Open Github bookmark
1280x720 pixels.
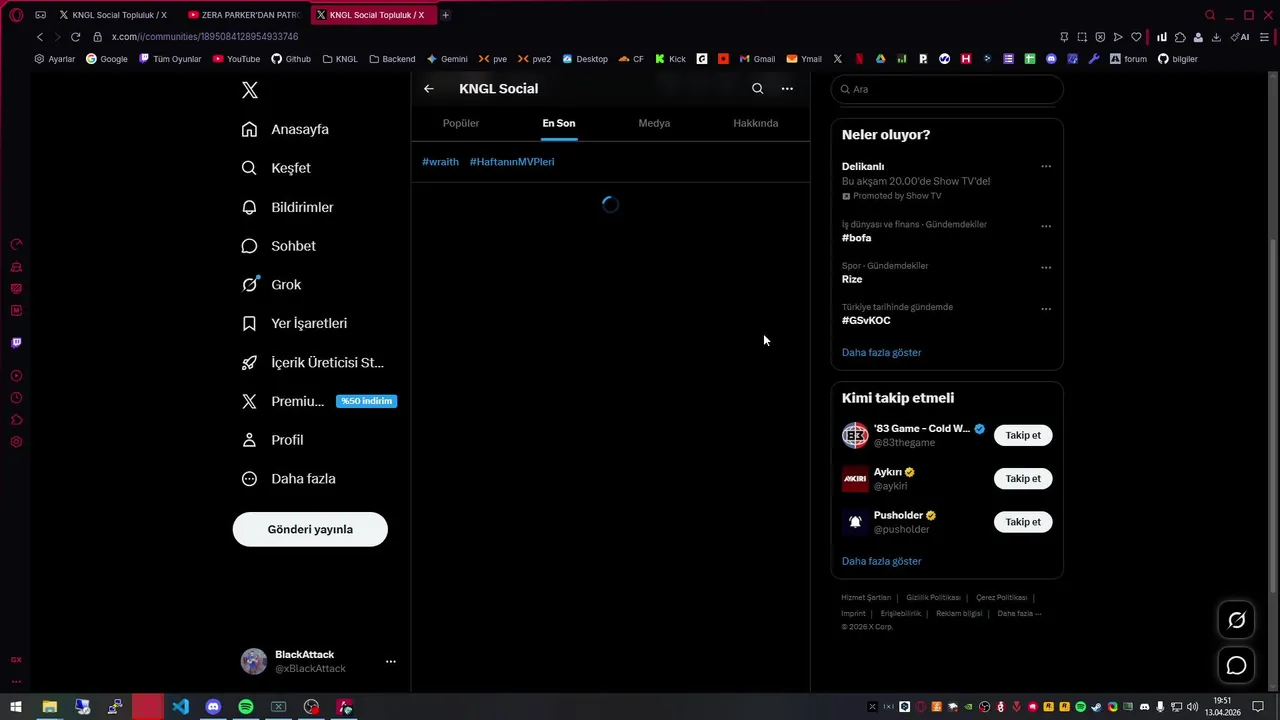click(x=291, y=59)
